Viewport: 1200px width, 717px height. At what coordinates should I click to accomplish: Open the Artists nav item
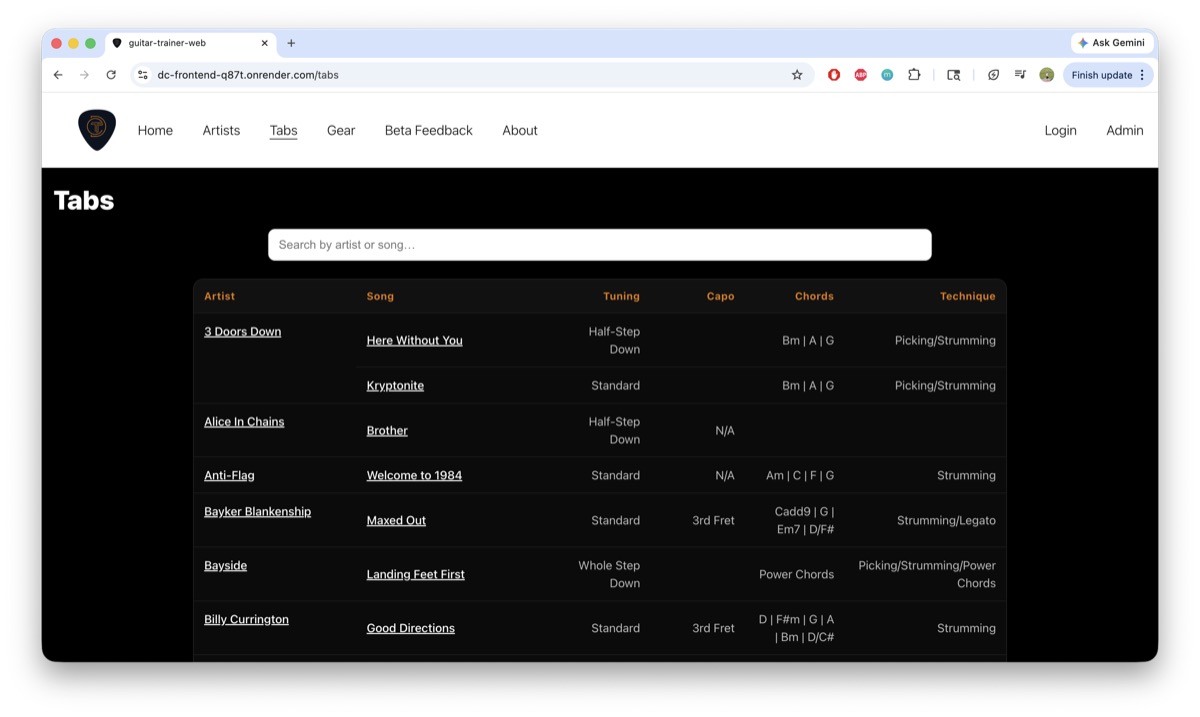click(x=221, y=130)
